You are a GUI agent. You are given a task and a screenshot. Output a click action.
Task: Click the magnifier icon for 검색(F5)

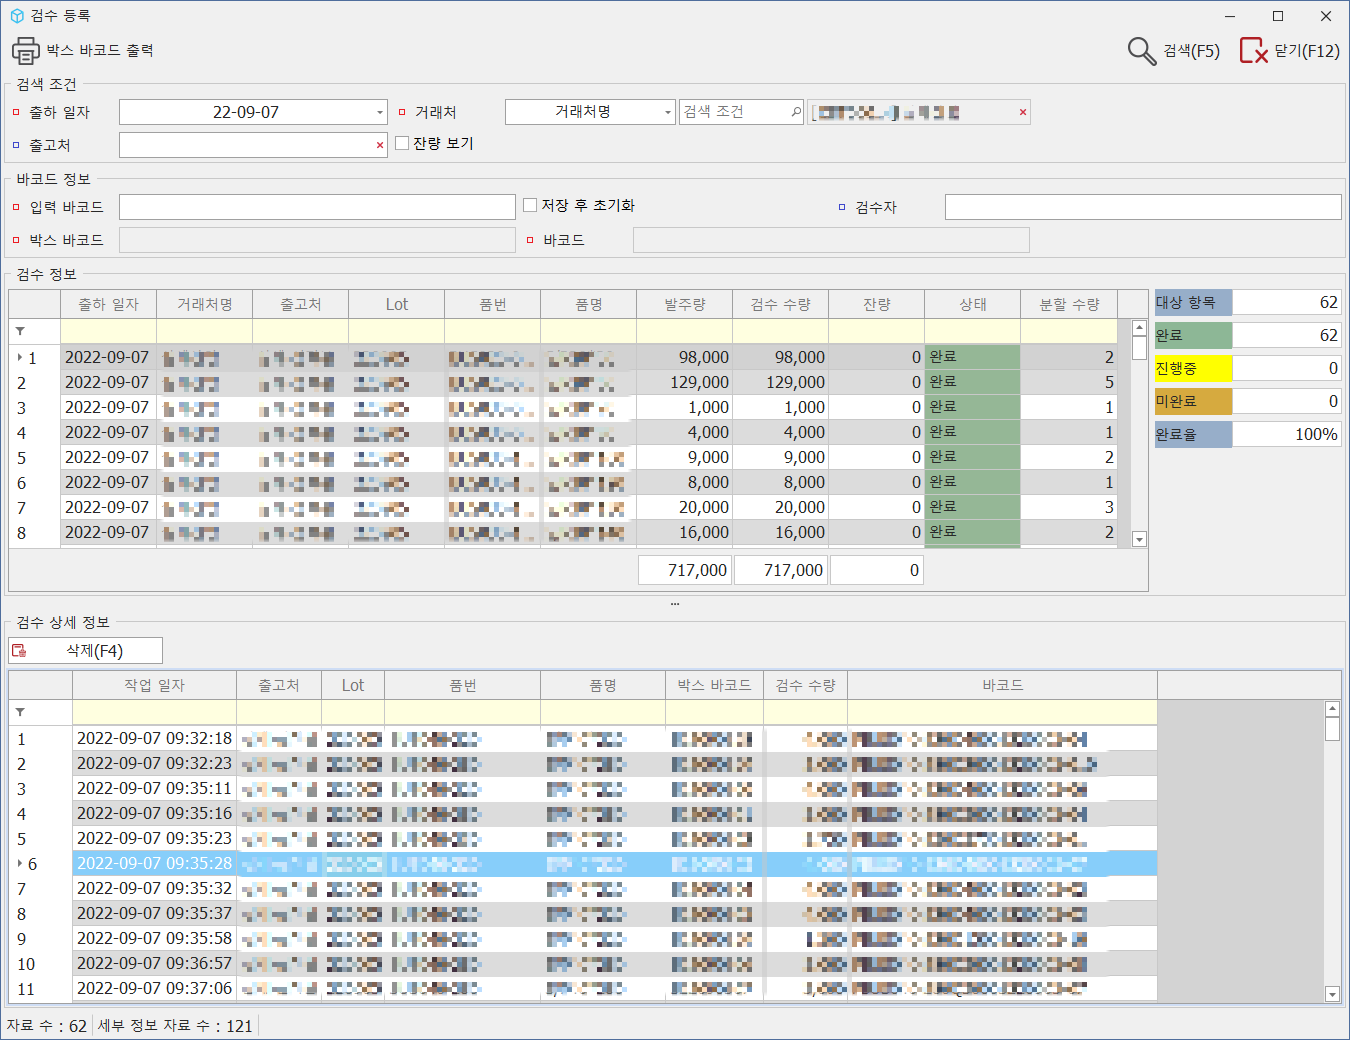tap(1142, 51)
